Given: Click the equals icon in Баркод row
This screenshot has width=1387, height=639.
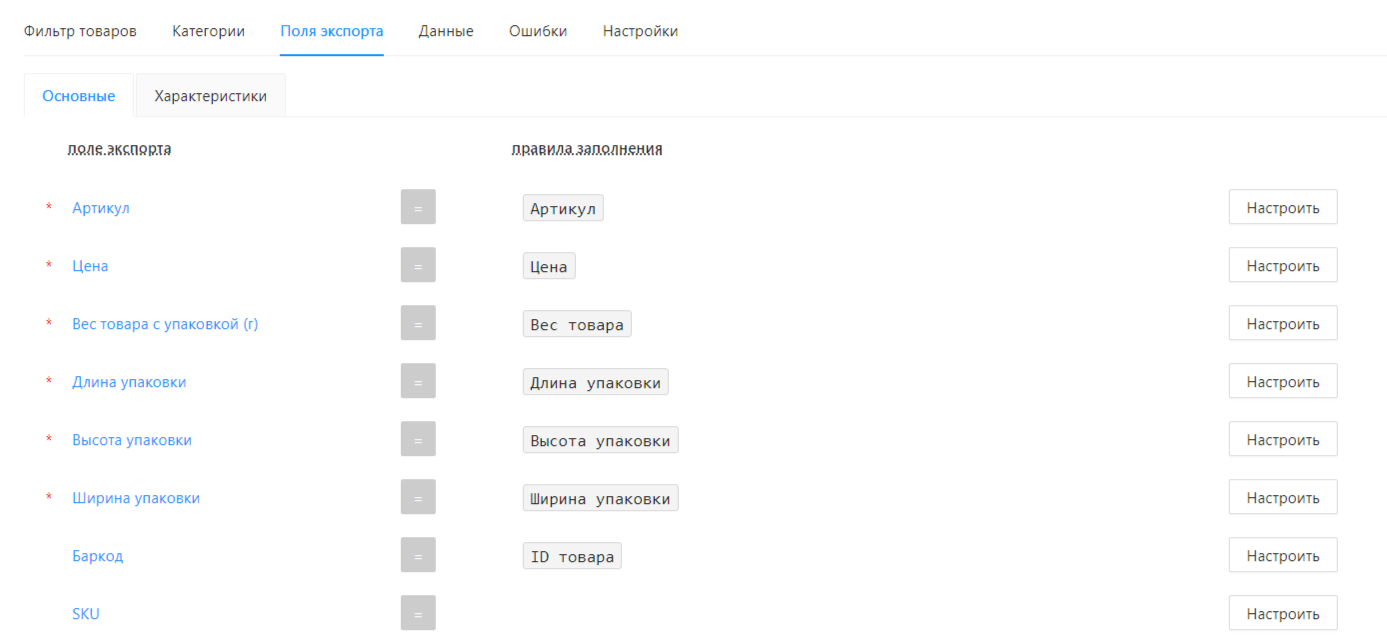Looking at the screenshot, I should 418,556.
